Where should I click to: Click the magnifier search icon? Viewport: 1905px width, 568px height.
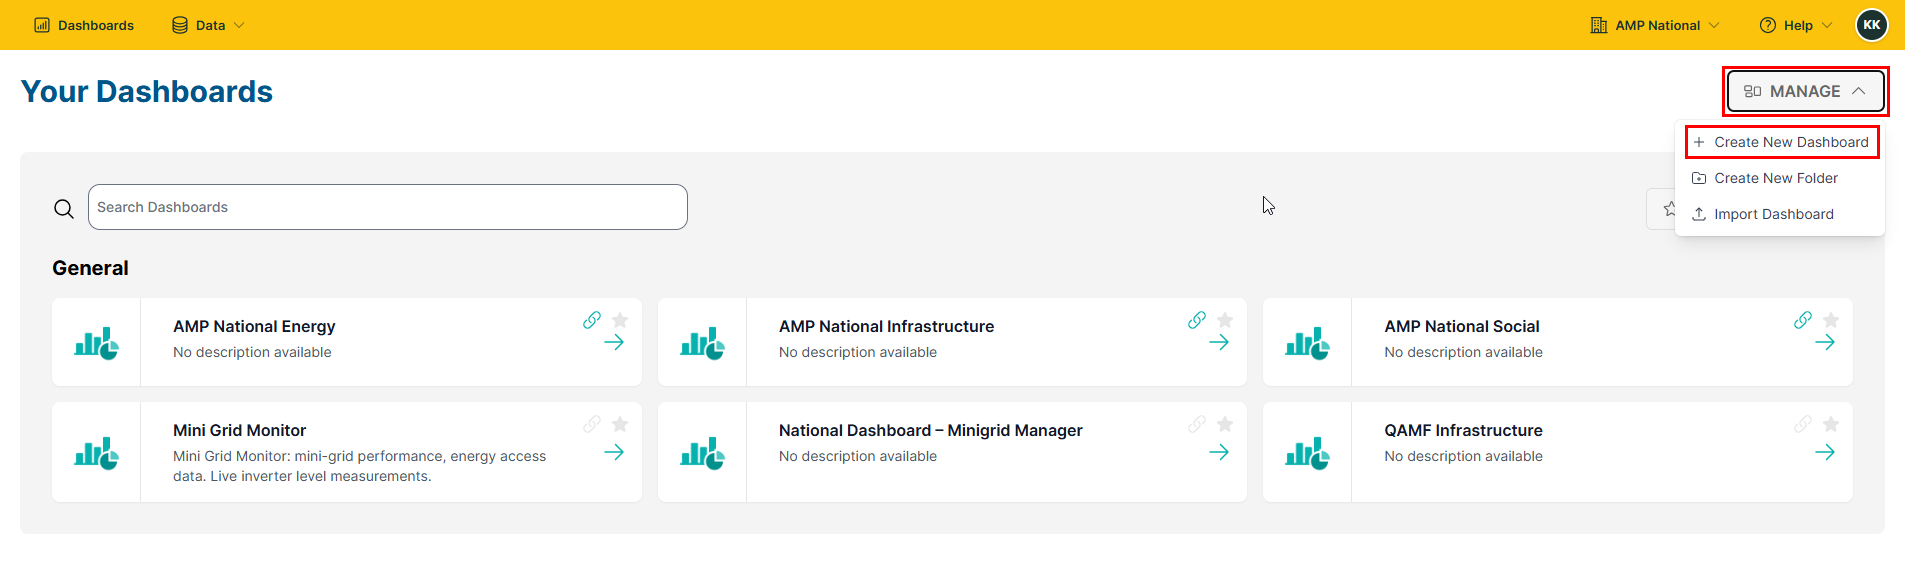point(64,209)
